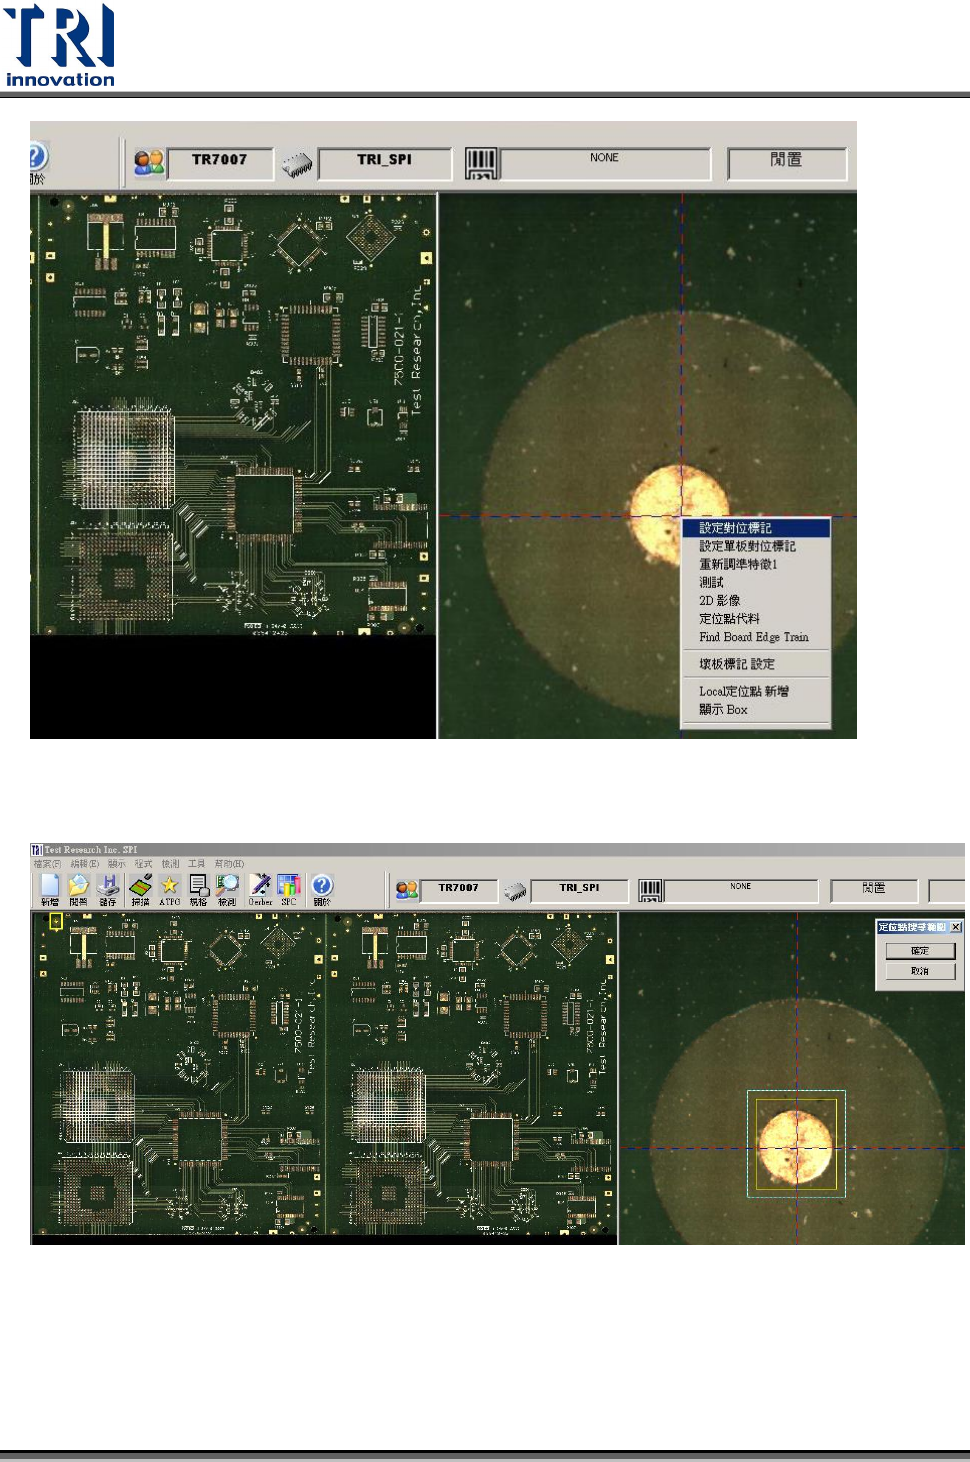Screen dimensions: 970x1462
Task: Click the 閒置 status field in the lower window
Action: [874, 889]
